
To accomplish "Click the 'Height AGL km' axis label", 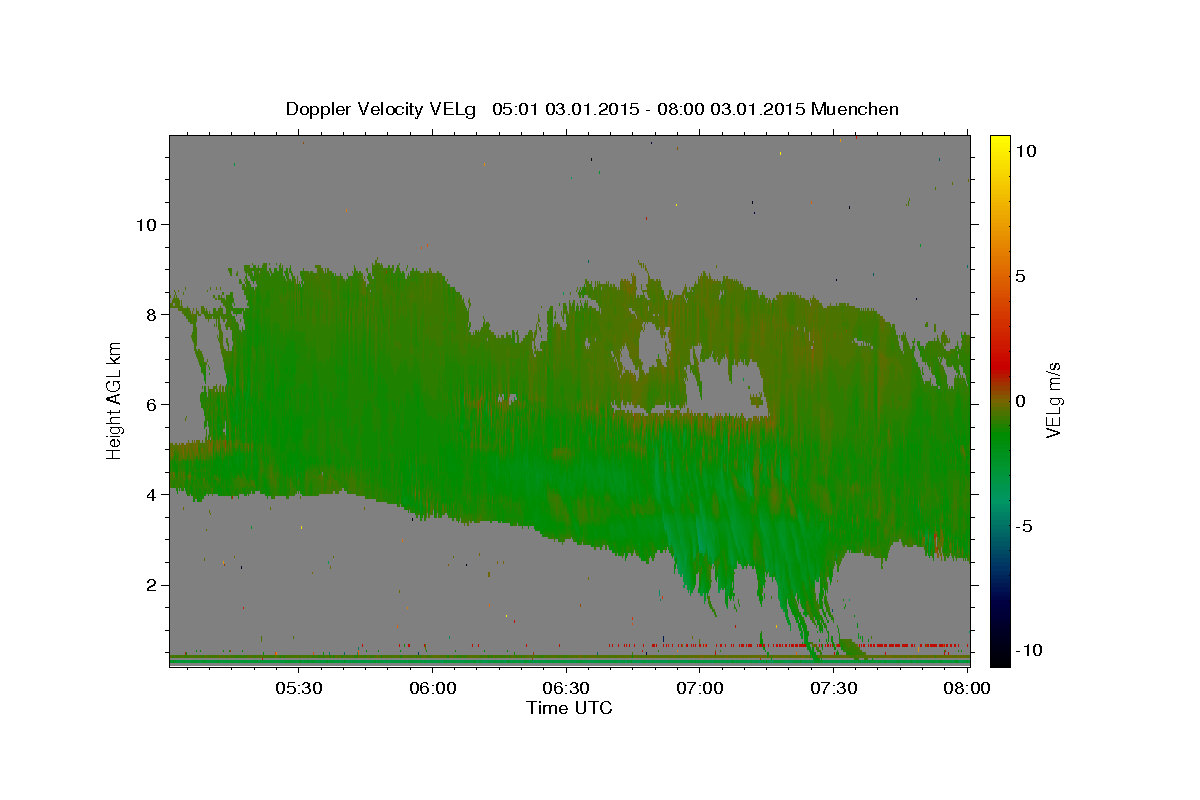I will tap(114, 400).
